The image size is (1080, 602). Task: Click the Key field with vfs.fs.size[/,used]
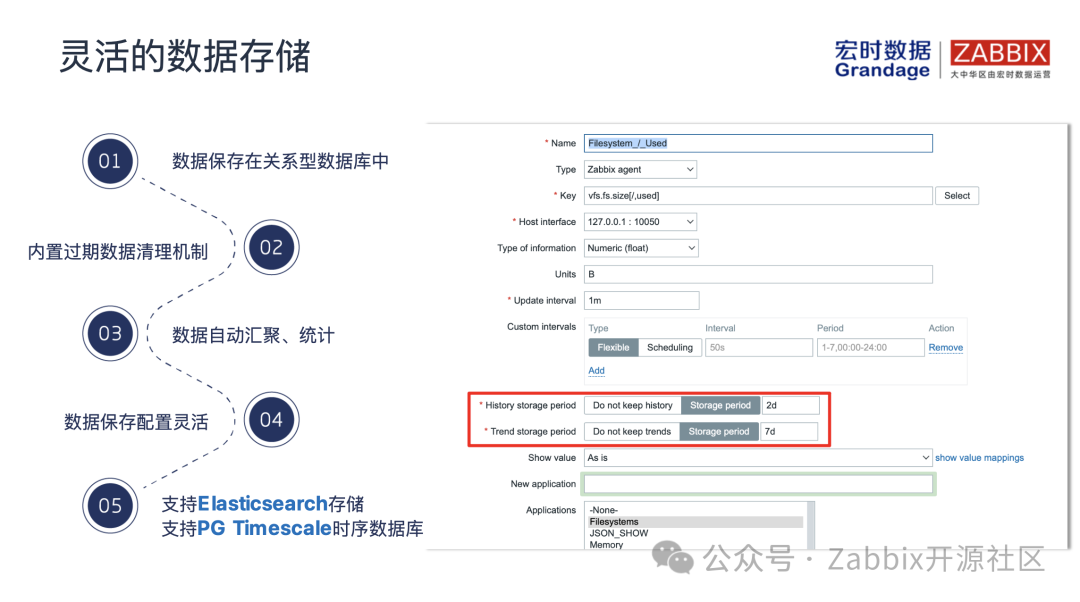[x=758, y=196]
